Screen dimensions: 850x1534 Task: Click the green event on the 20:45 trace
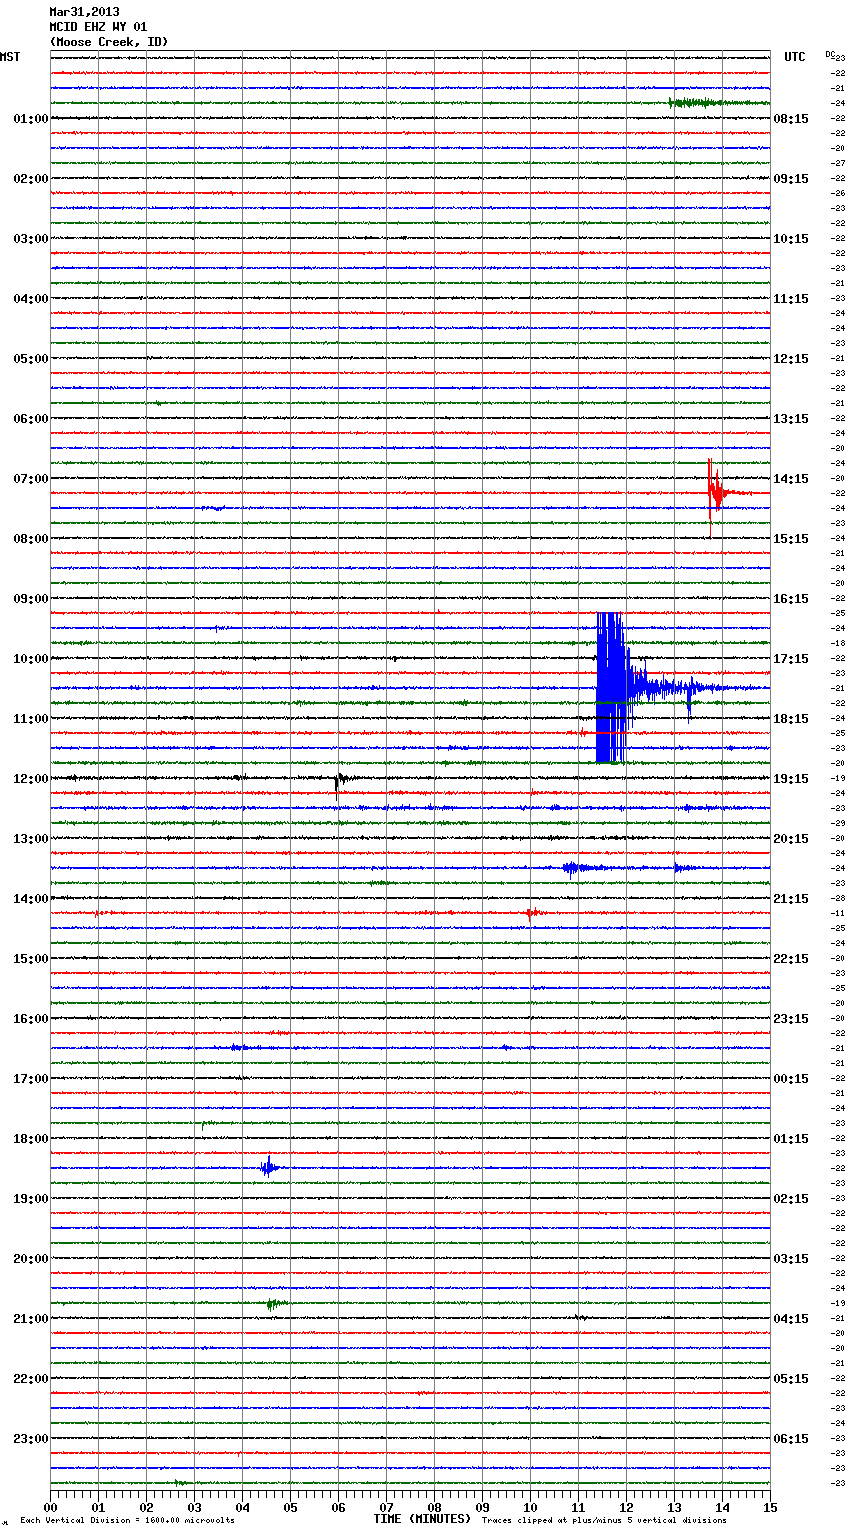(x=272, y=1303)
